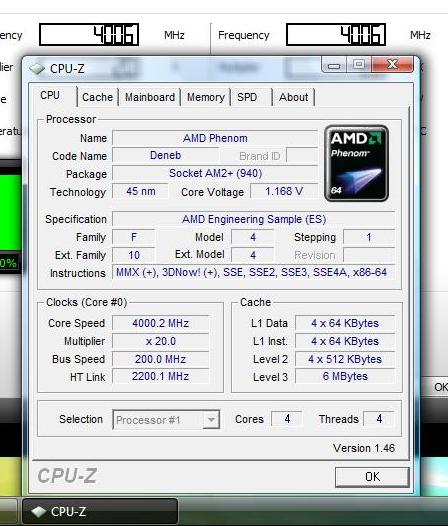The width and height of the screenshot is (448, 526).
Task: Click the L1 Data '4 x 64 KBytes' value
Action: (345, 323)
